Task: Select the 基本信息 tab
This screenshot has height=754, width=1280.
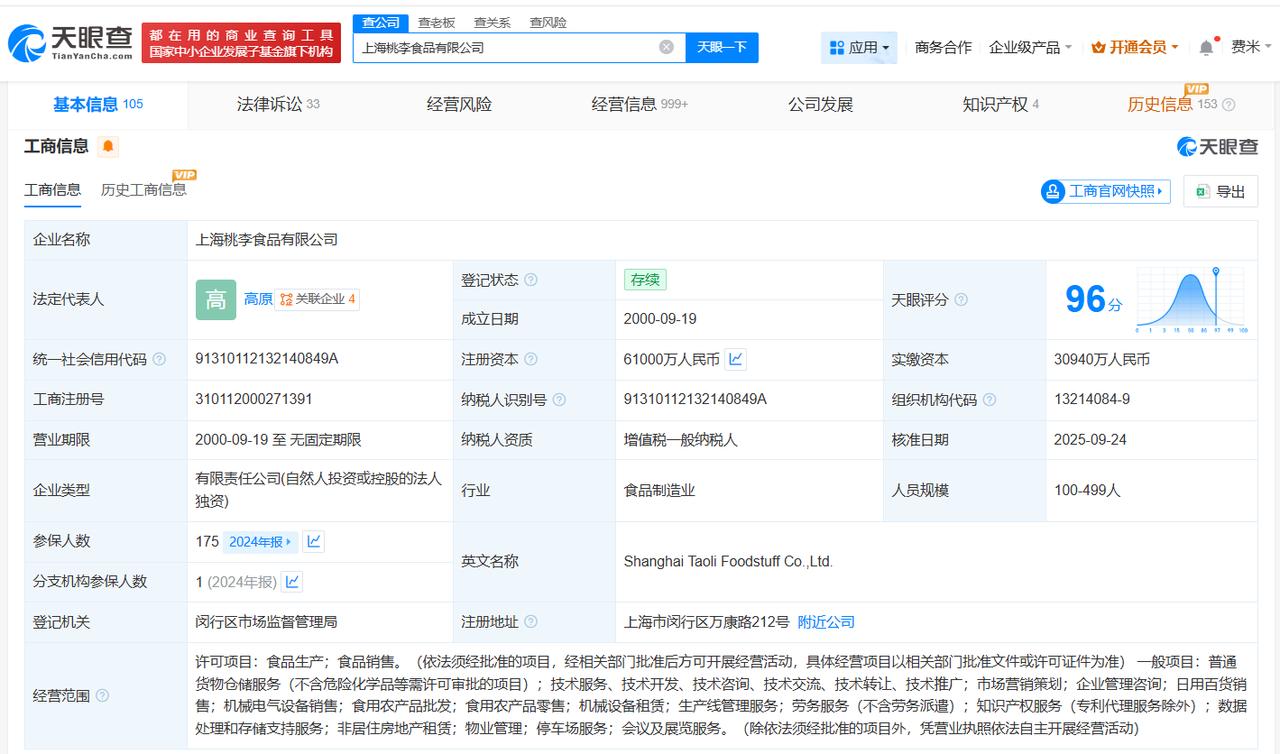Action: [x=98, y=104]
